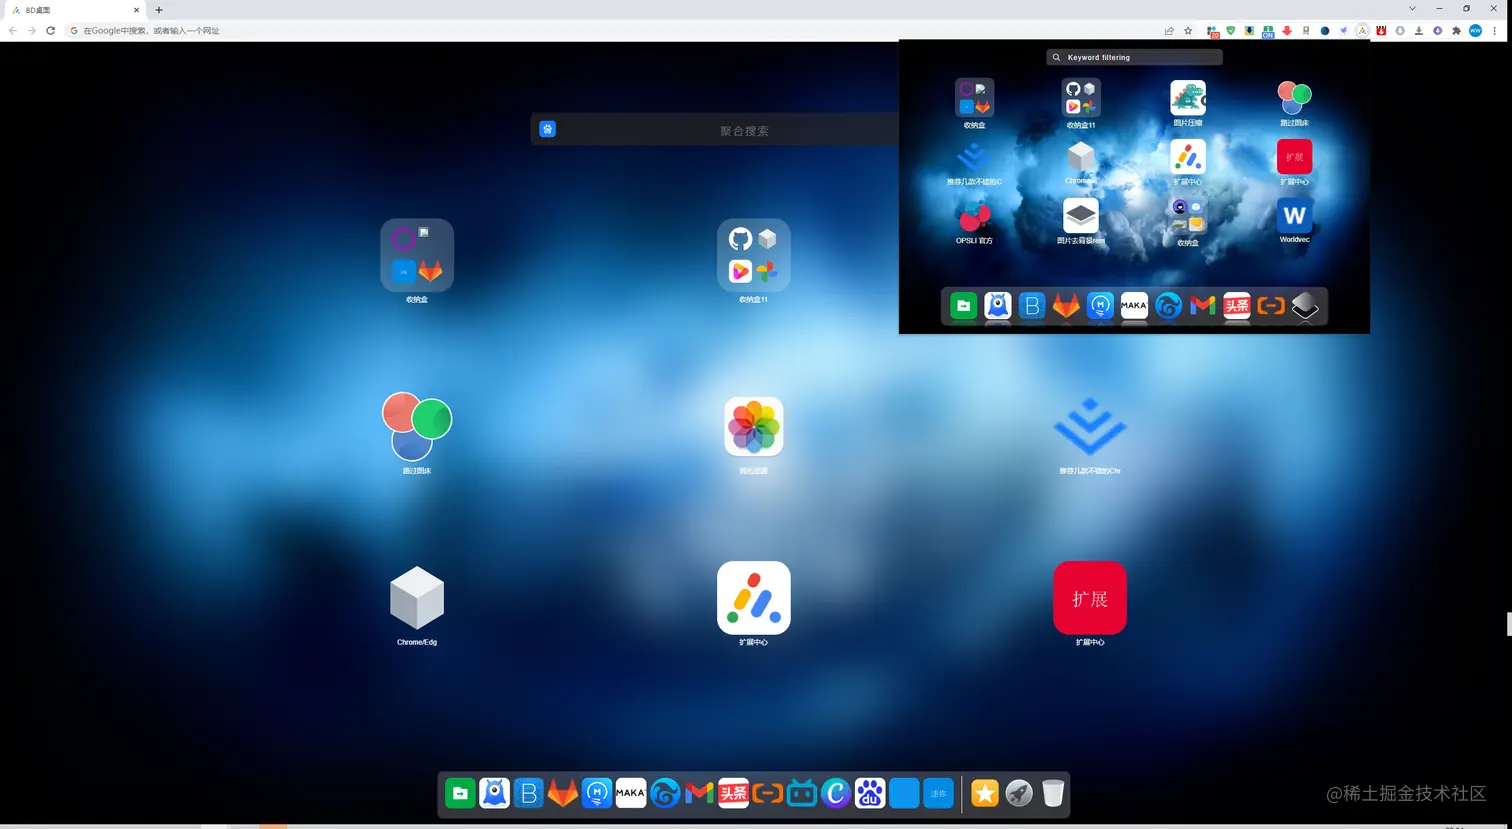The width and height of the screenshot is (1512, 829).
Task: Open the 路过图床 shortcut on main desktop
Action: (x=417, y=426)
